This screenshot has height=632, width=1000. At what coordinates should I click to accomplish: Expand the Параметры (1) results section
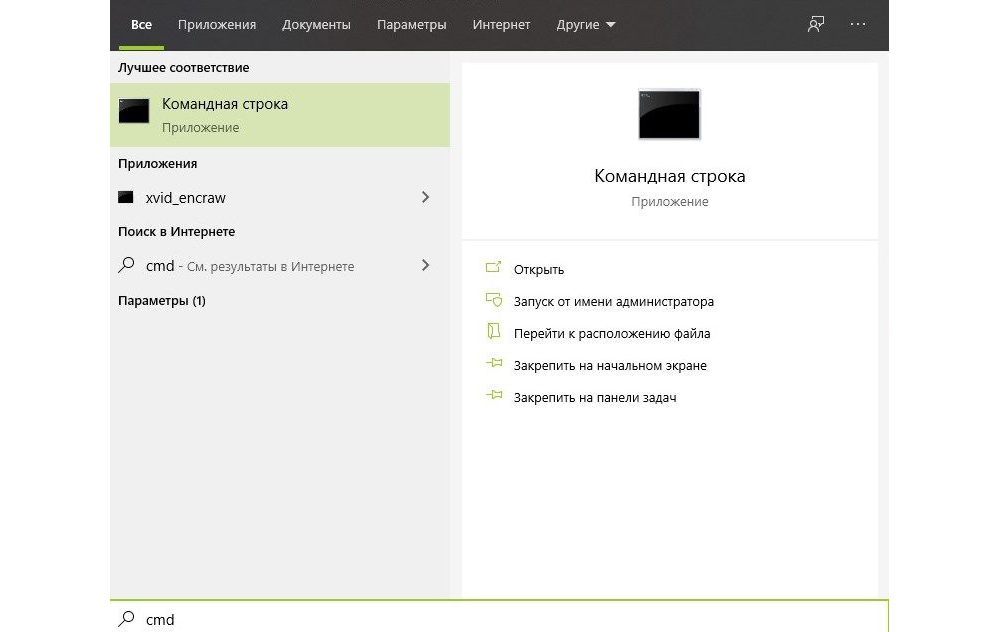click(x=162, y=300)
